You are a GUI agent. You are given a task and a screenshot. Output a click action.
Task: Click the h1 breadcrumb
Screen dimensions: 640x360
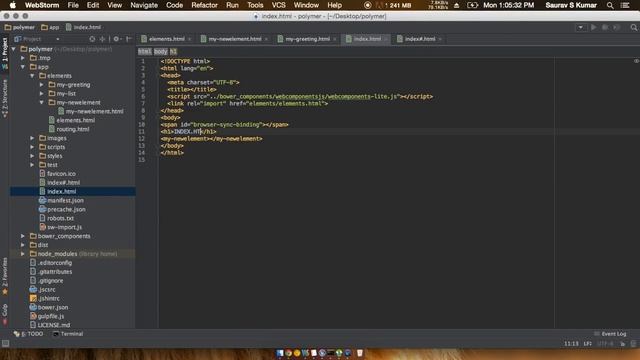(173, 51)
